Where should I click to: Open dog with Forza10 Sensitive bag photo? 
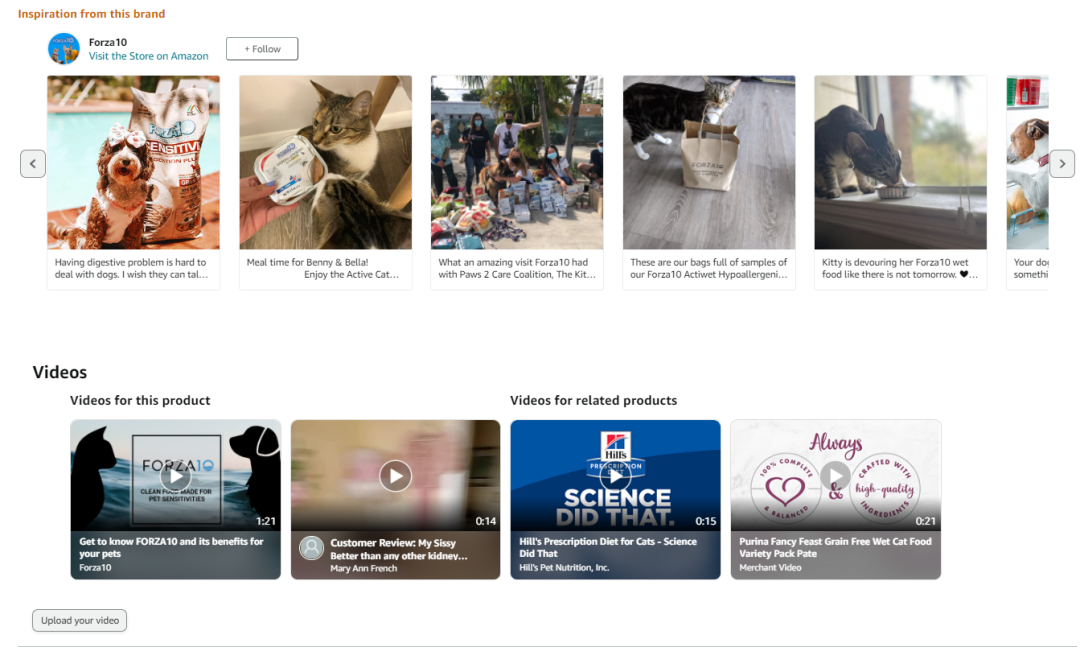tap(134, 163)
